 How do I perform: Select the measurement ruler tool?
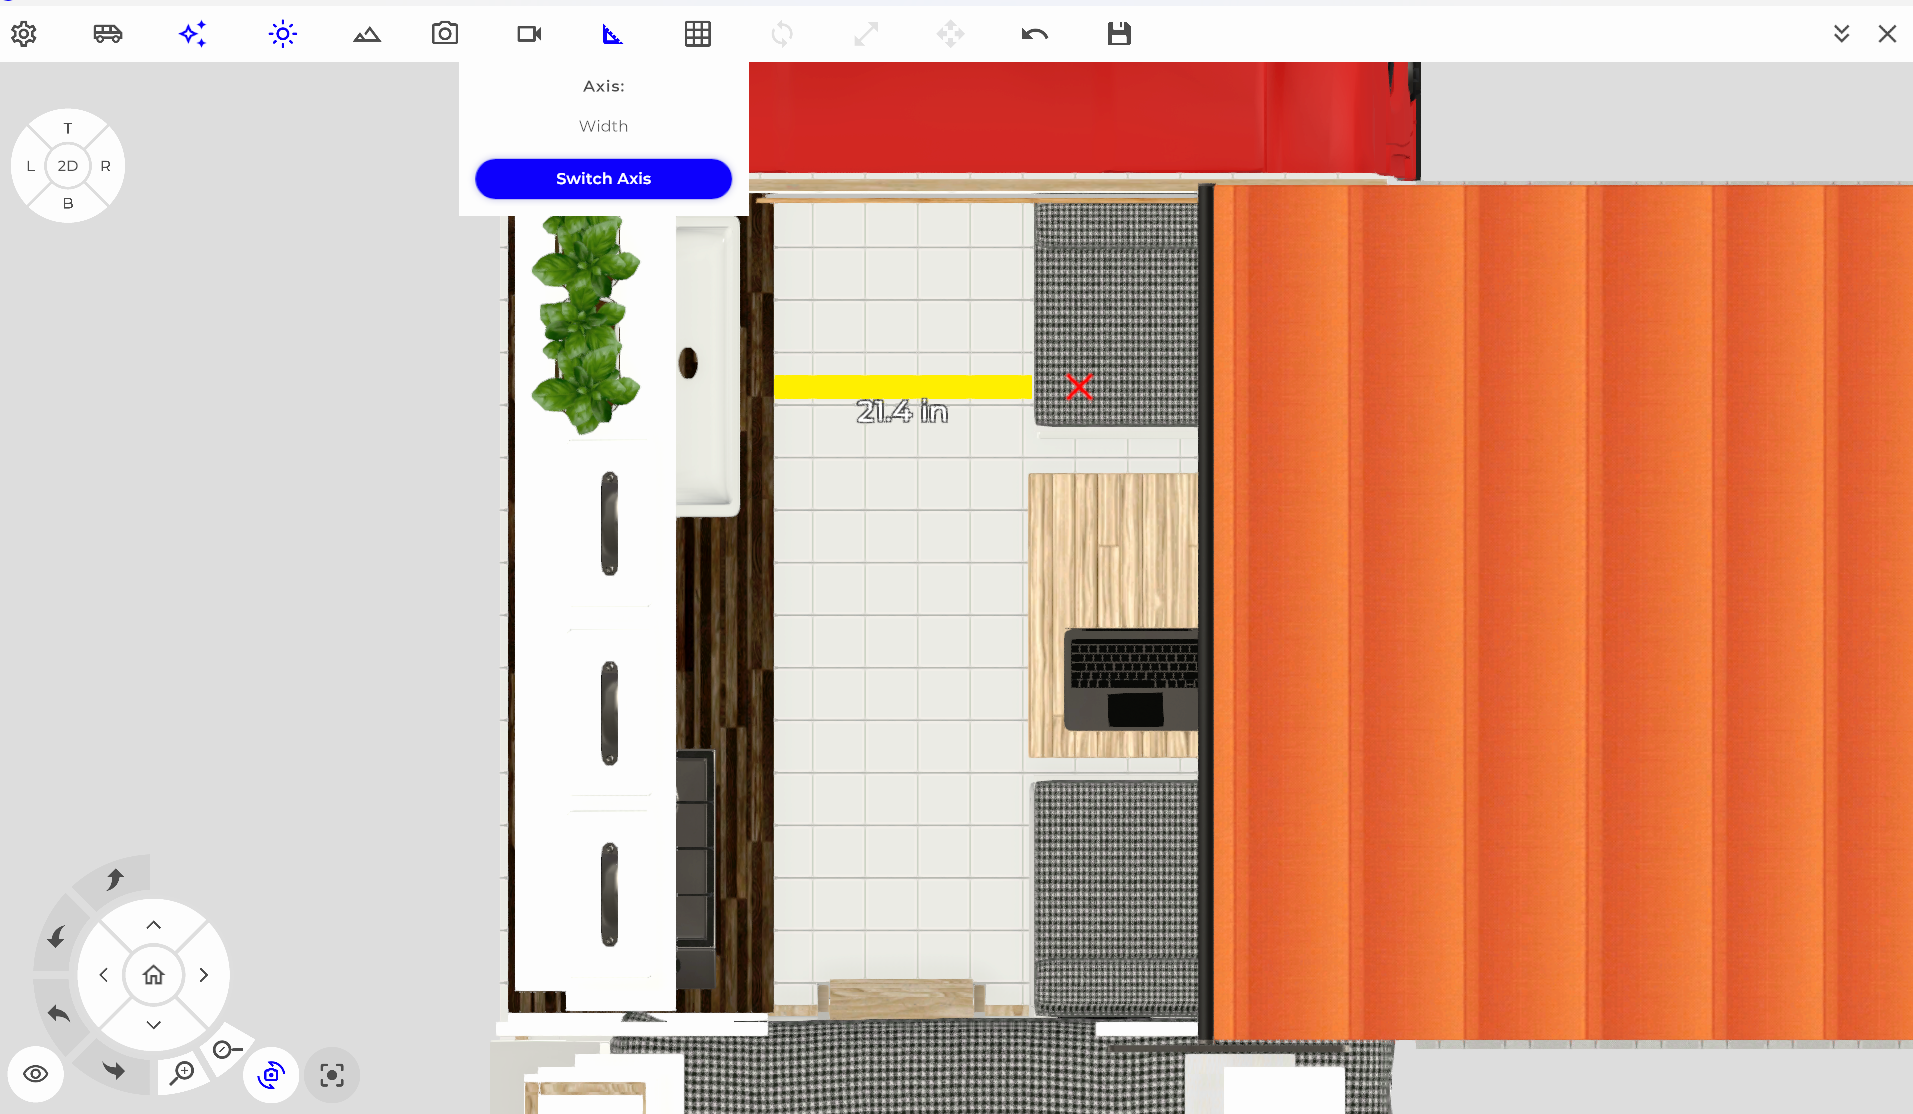pyautogui.click(x=613, y=34)
